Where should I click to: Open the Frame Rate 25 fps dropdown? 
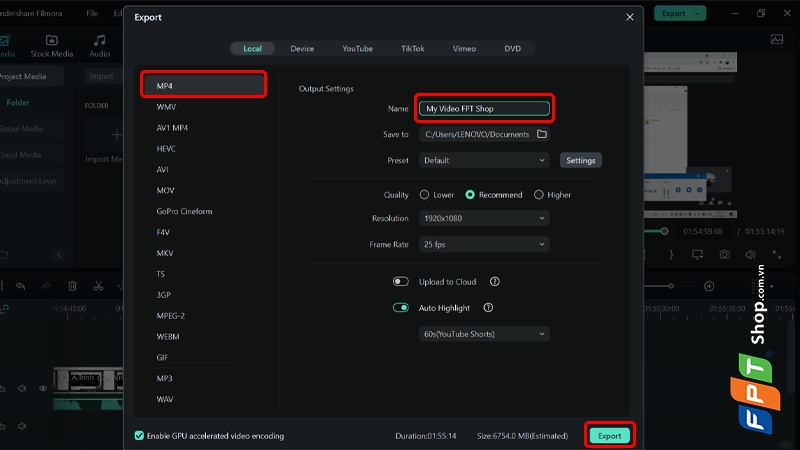[484, 244]
